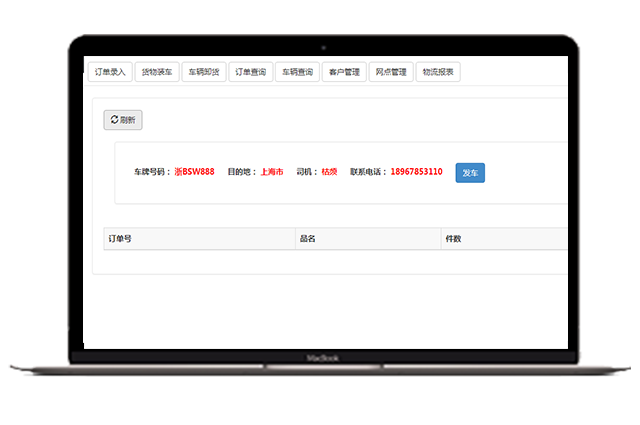
Task: Open the 车辆查询 tab
Action: (x=297, y=72)
